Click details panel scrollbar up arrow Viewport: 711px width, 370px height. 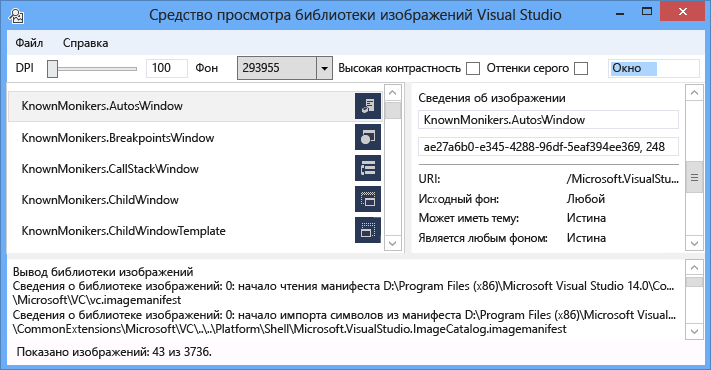pyautogui.click(x=694, y=93)
